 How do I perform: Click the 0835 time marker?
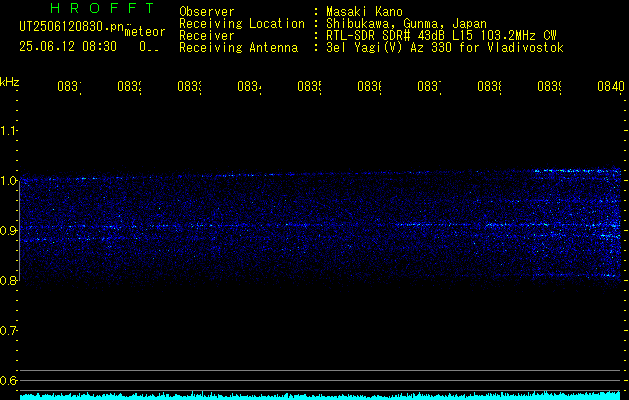[x=309, y=86]
